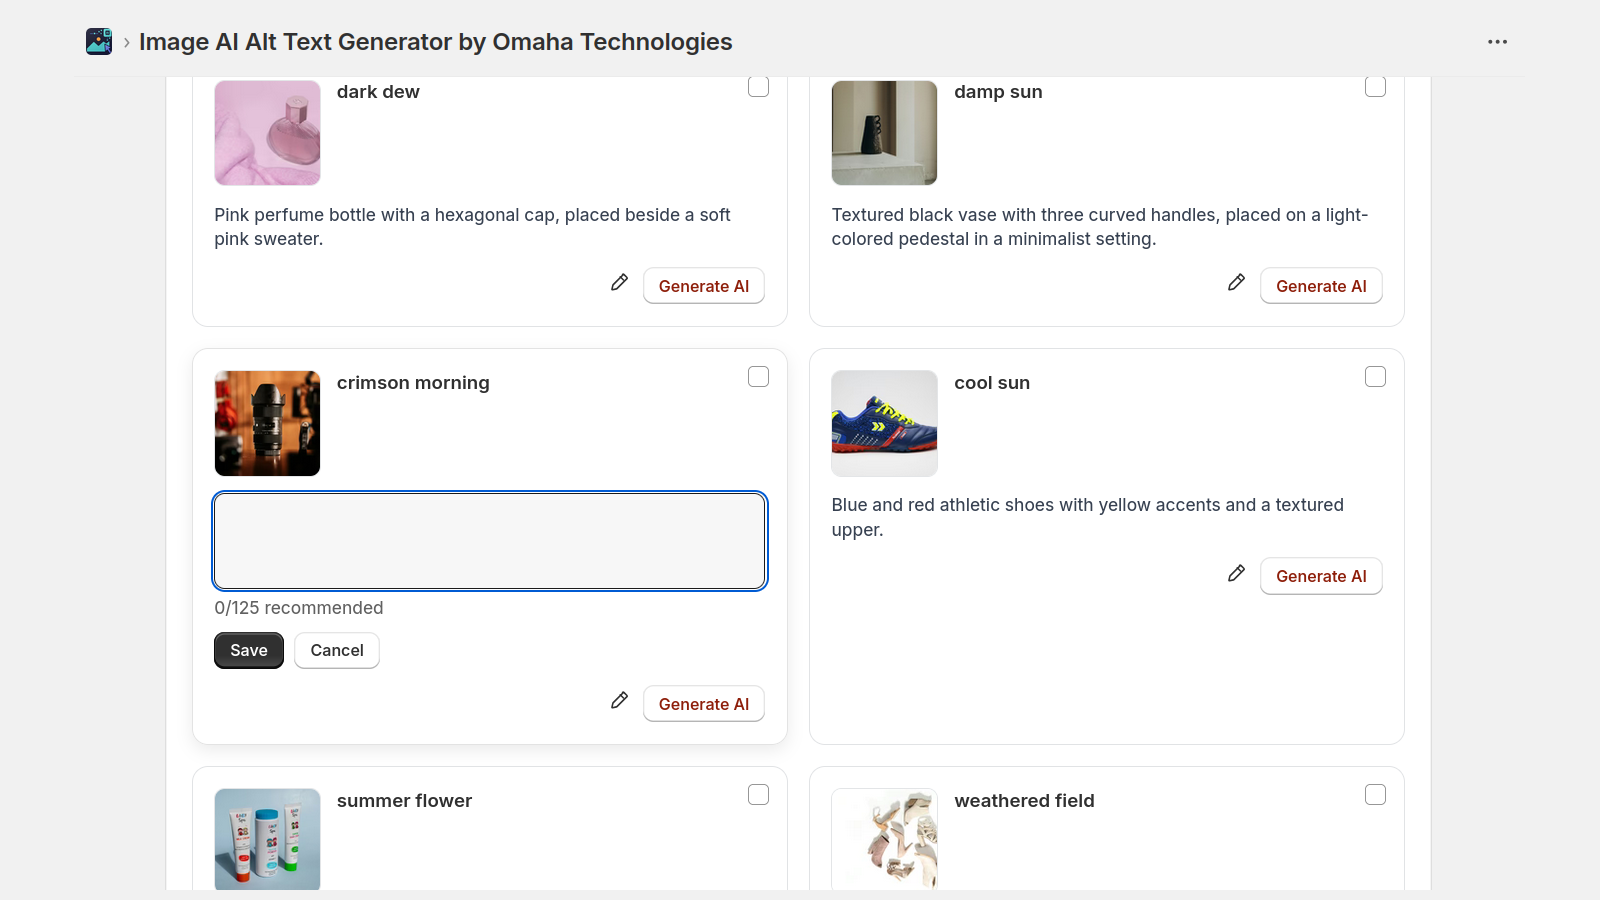The height and width of the screenshot is (900, 1600).
Task: Generate AI alt text for damp sun
Action: coord(1321,286)
